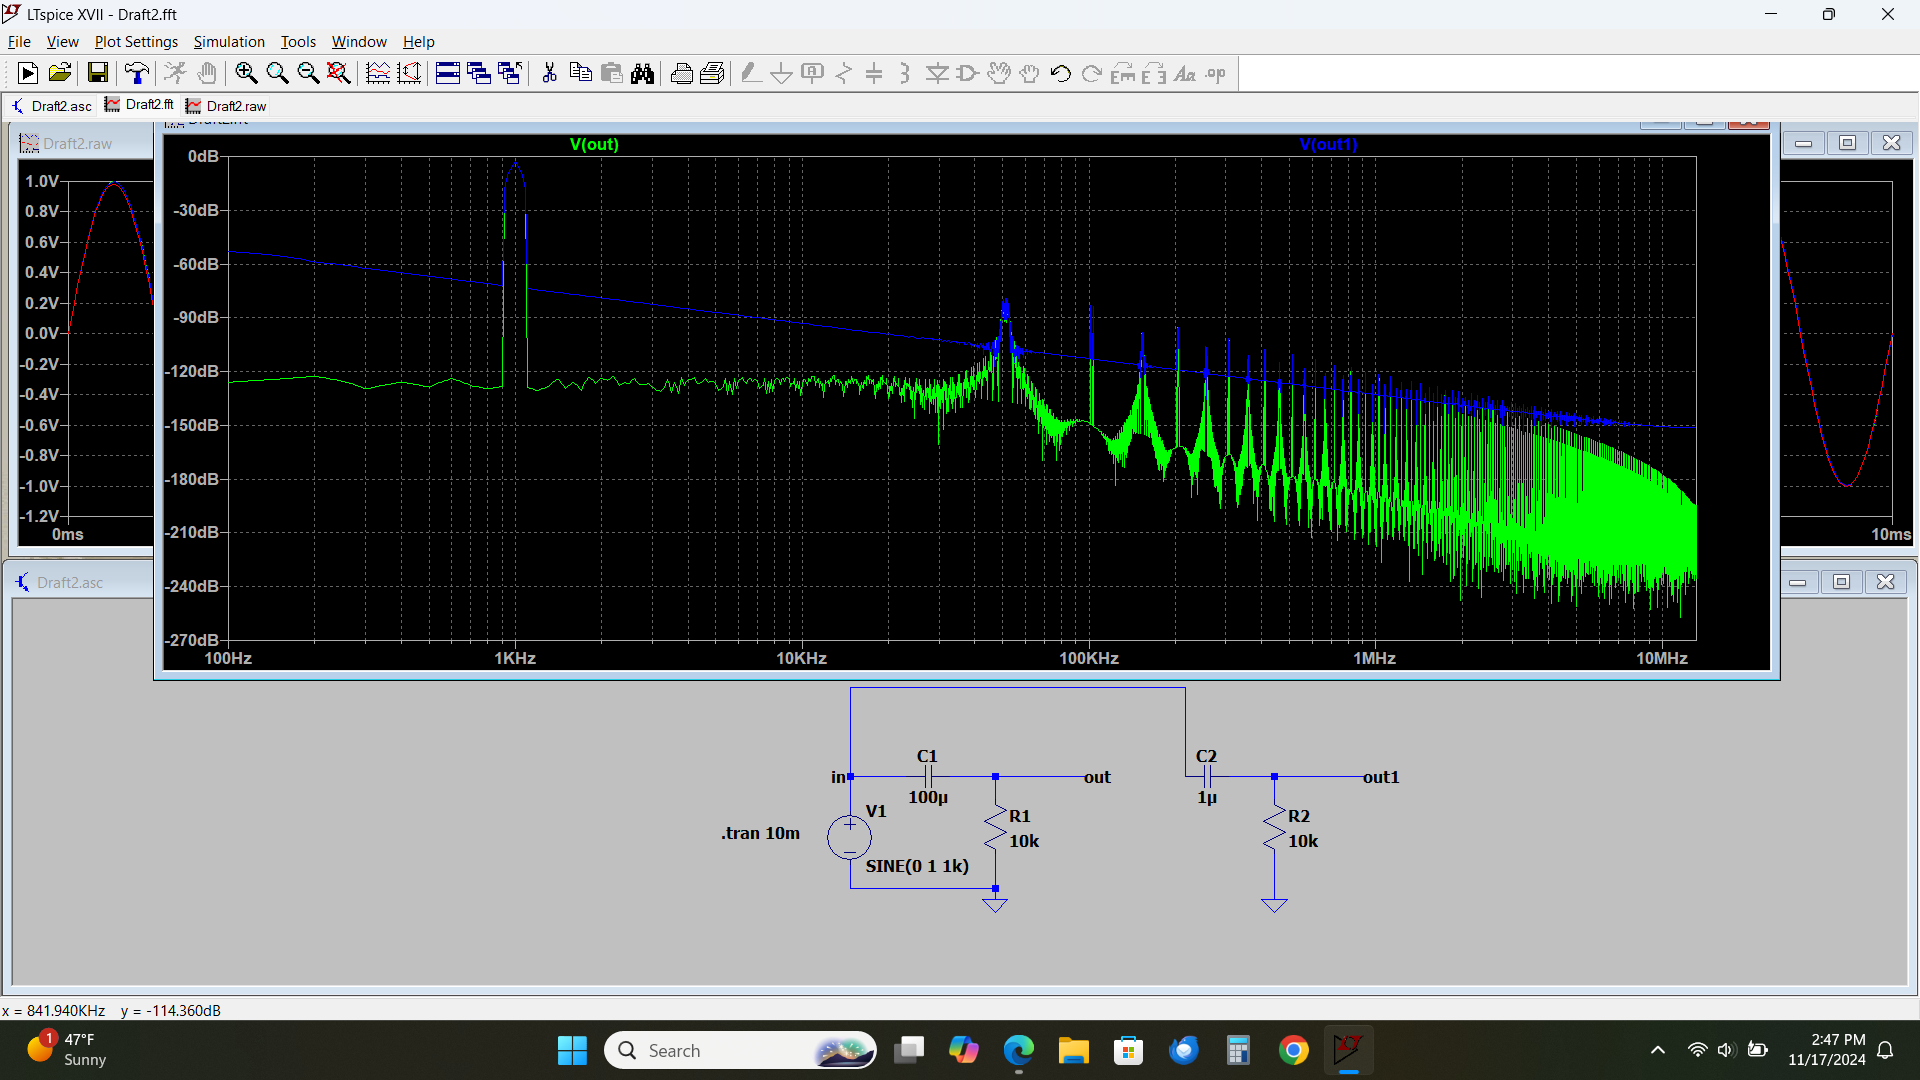Click the C1 capacitor in schematic

point(928,776)
